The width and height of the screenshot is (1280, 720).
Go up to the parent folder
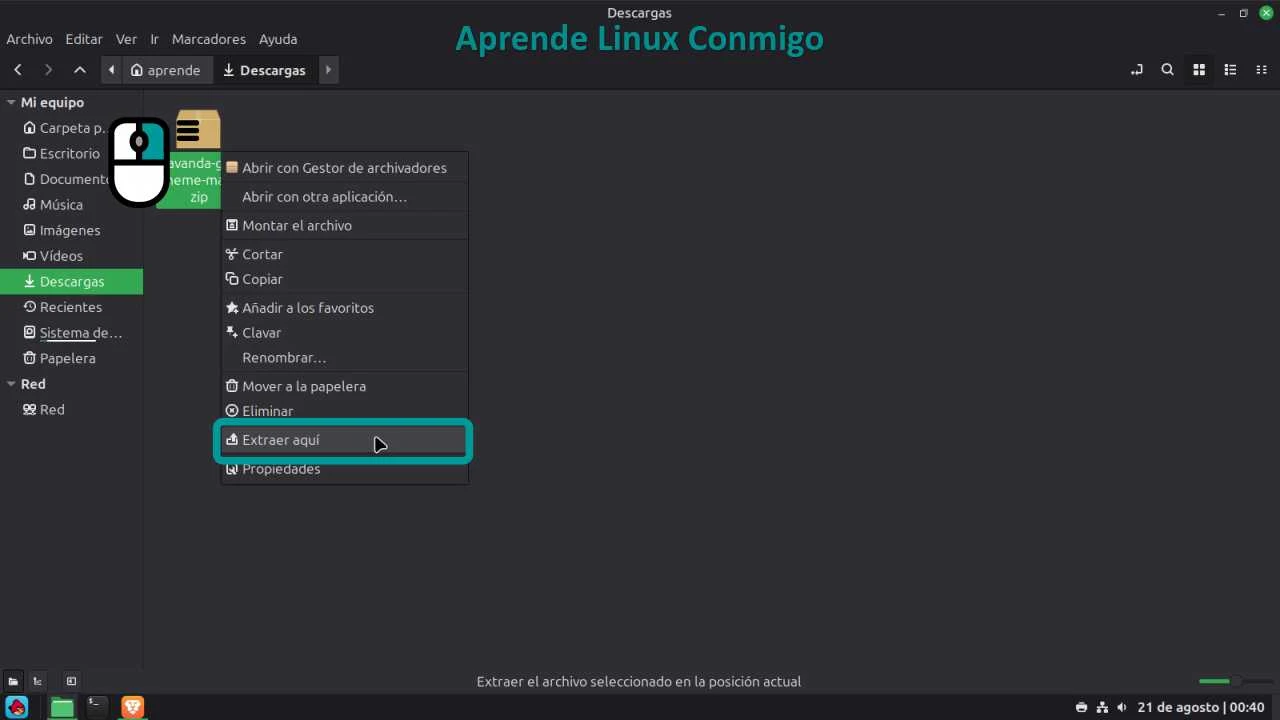[80, 70]
